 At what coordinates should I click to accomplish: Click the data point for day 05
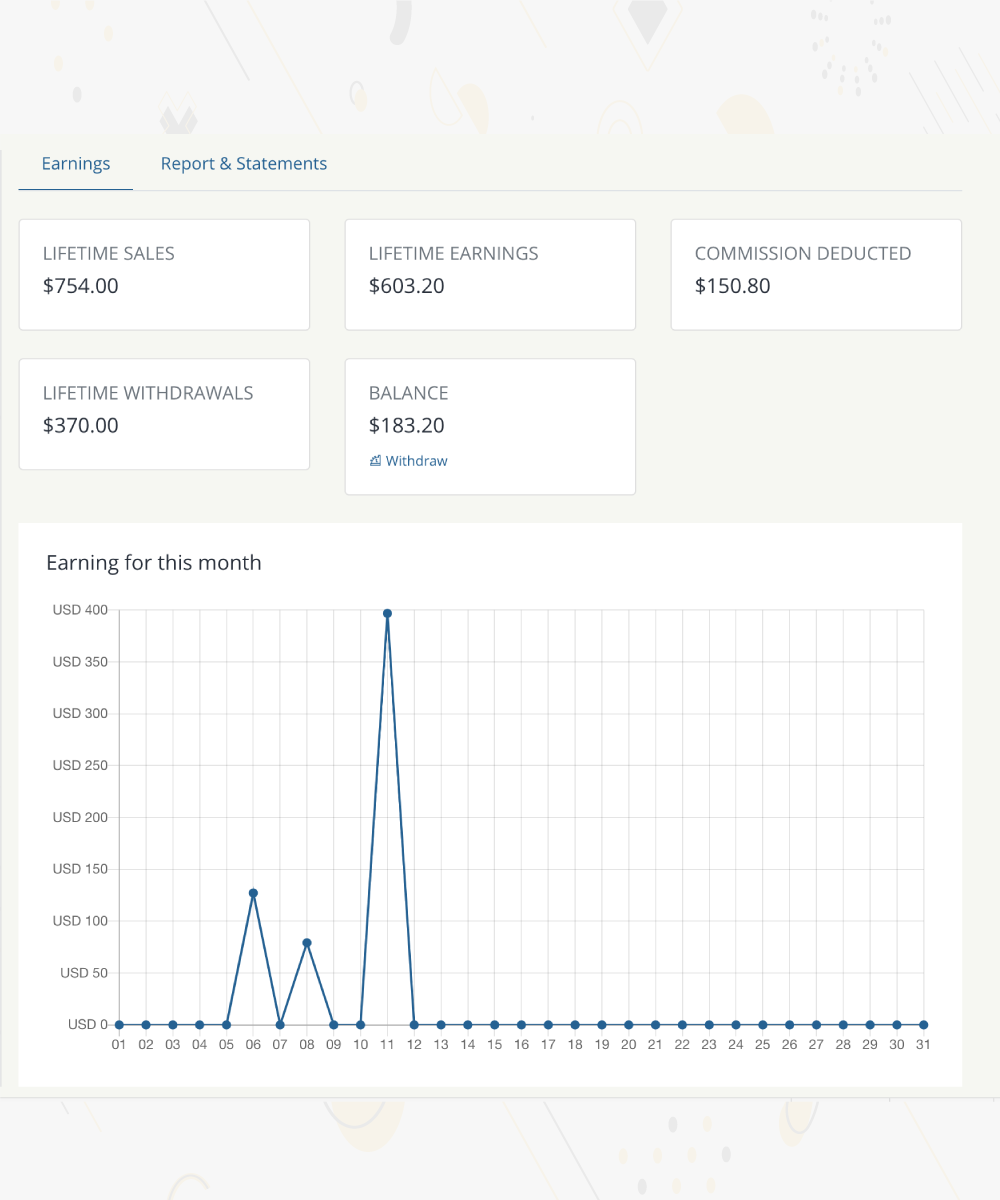coord(226,1025)
